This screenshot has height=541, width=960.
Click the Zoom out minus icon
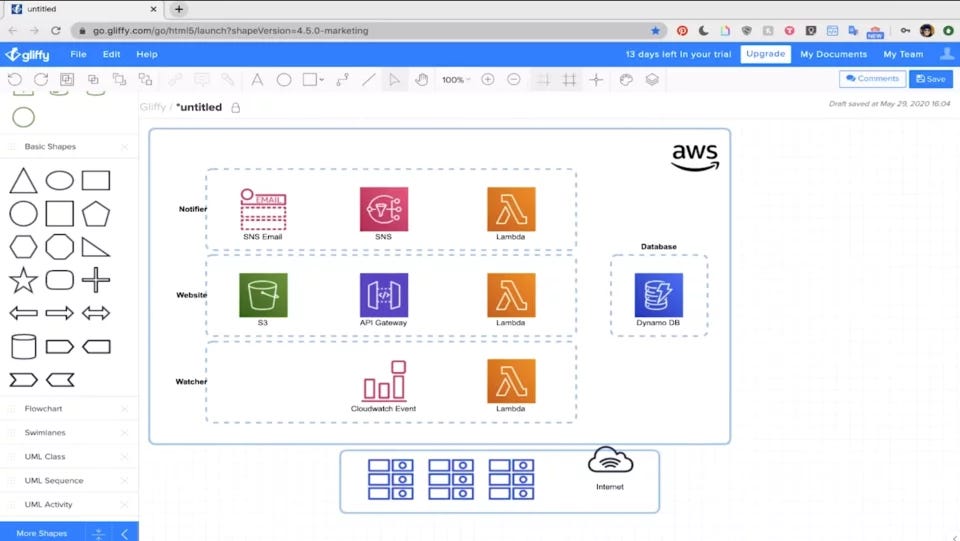coord(514,80)
